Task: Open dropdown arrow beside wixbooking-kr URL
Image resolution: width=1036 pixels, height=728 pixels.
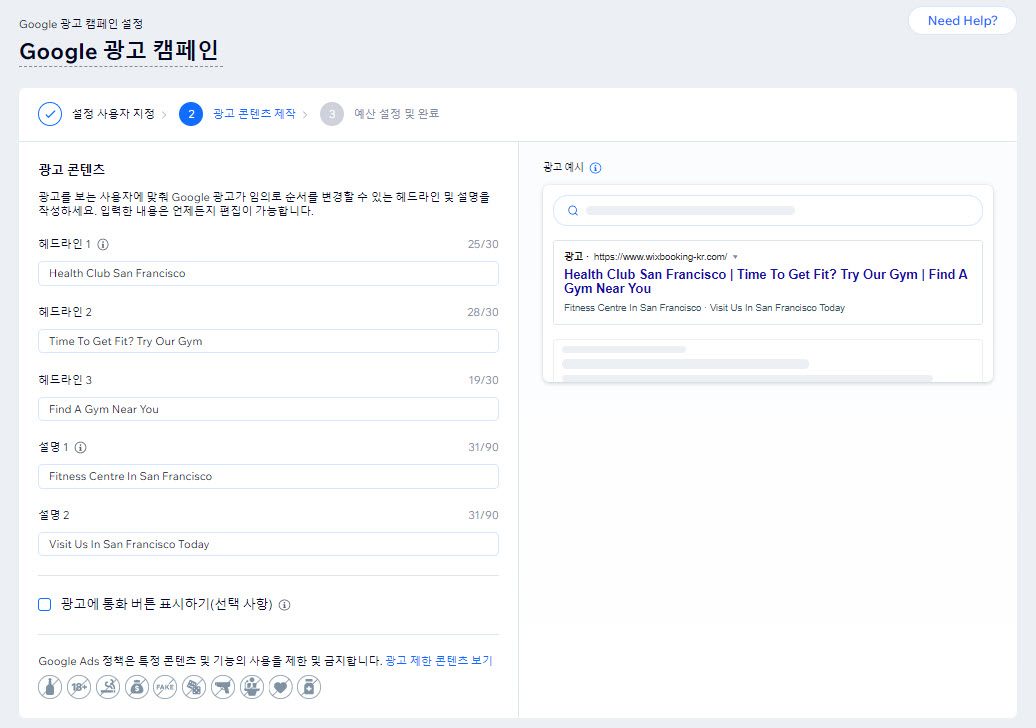Action: click(x=735, y=257)
